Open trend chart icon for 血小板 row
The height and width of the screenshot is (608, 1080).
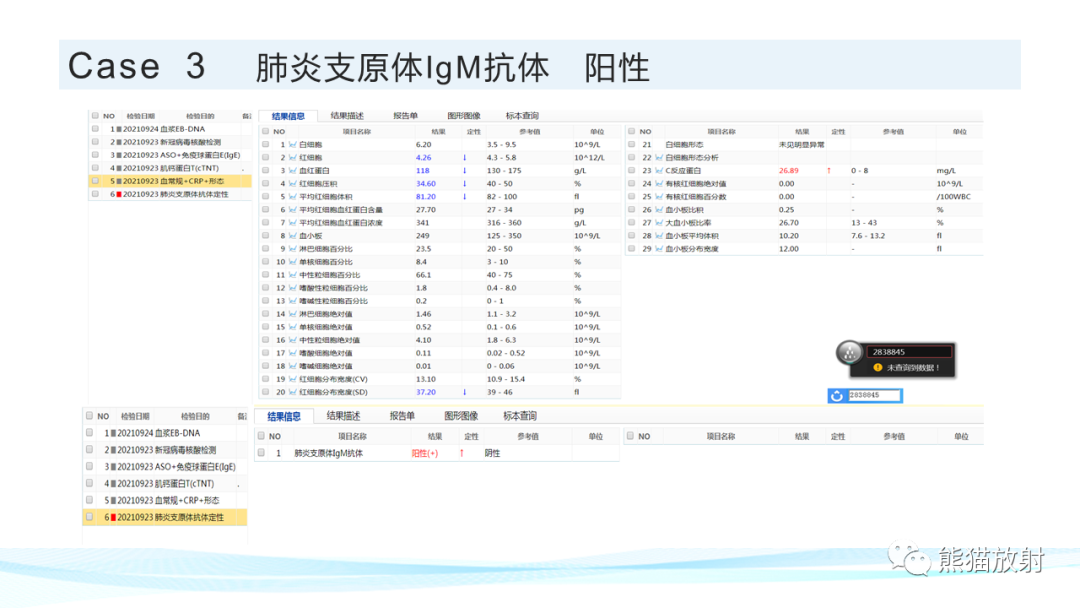[x=293, y=235]
